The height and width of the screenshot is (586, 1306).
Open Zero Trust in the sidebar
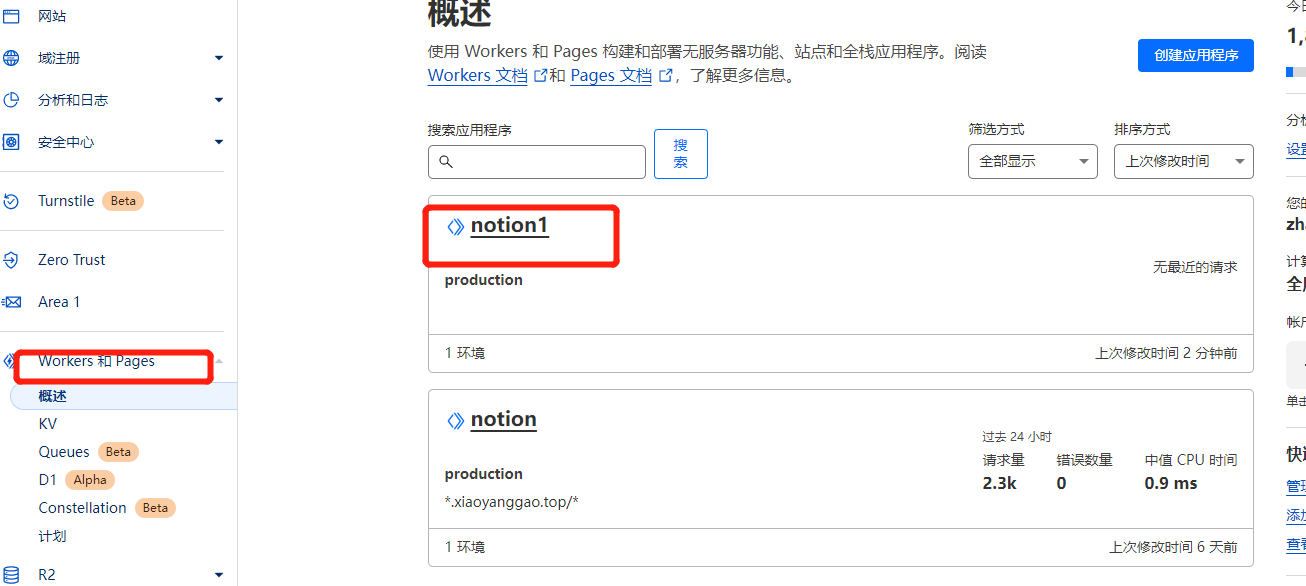click(x=71, y=260)
